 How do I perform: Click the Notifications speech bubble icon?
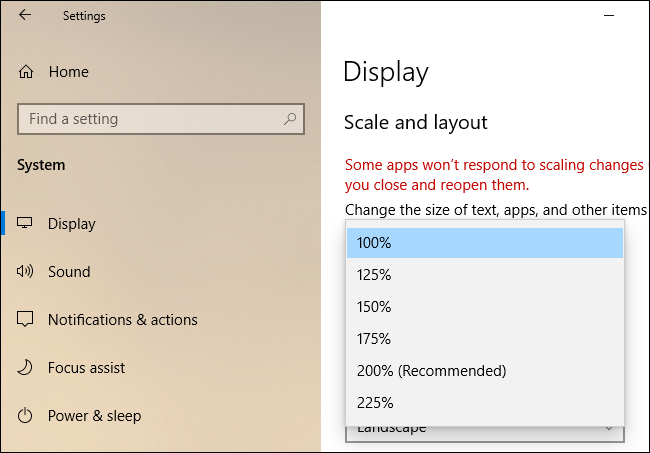coord(26,320)
